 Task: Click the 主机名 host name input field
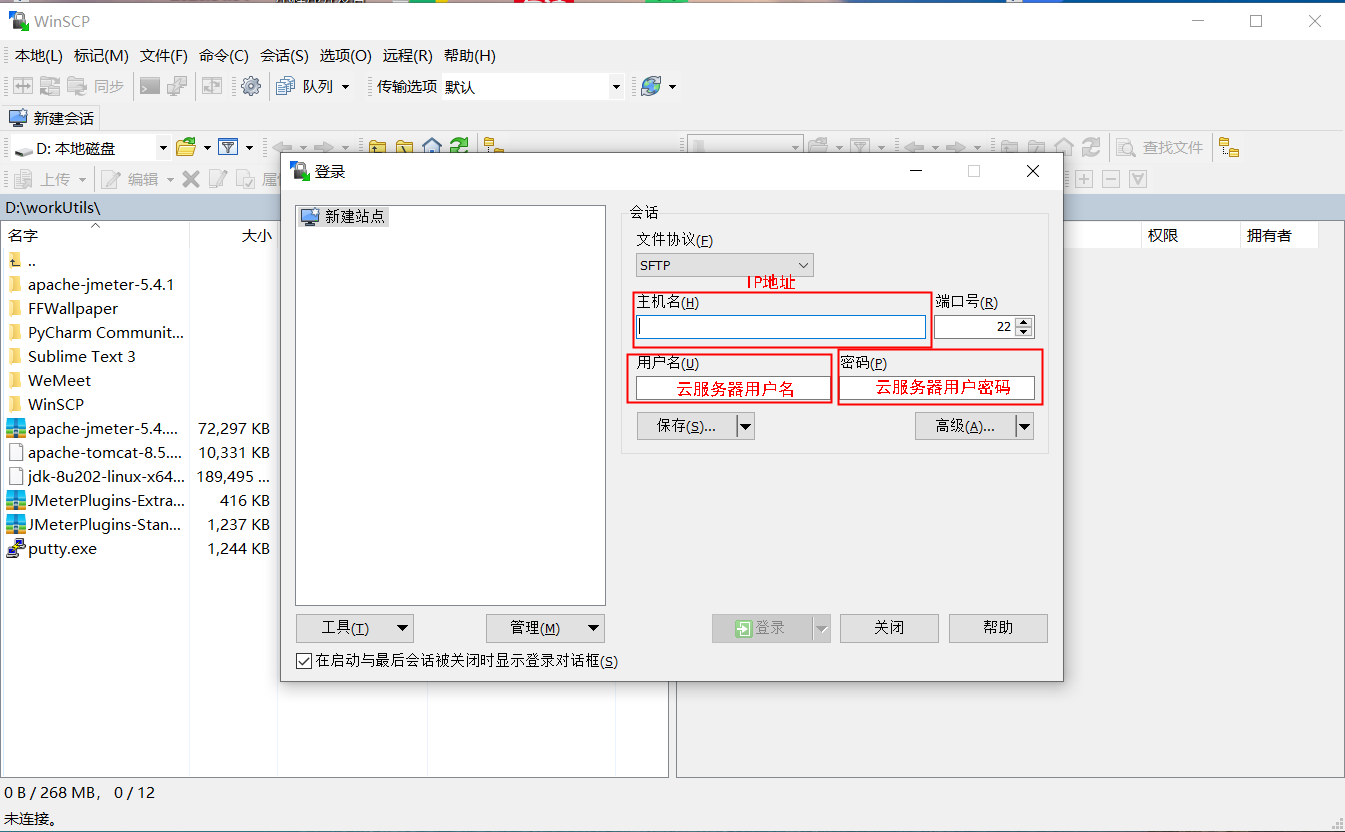coord(781,327)
